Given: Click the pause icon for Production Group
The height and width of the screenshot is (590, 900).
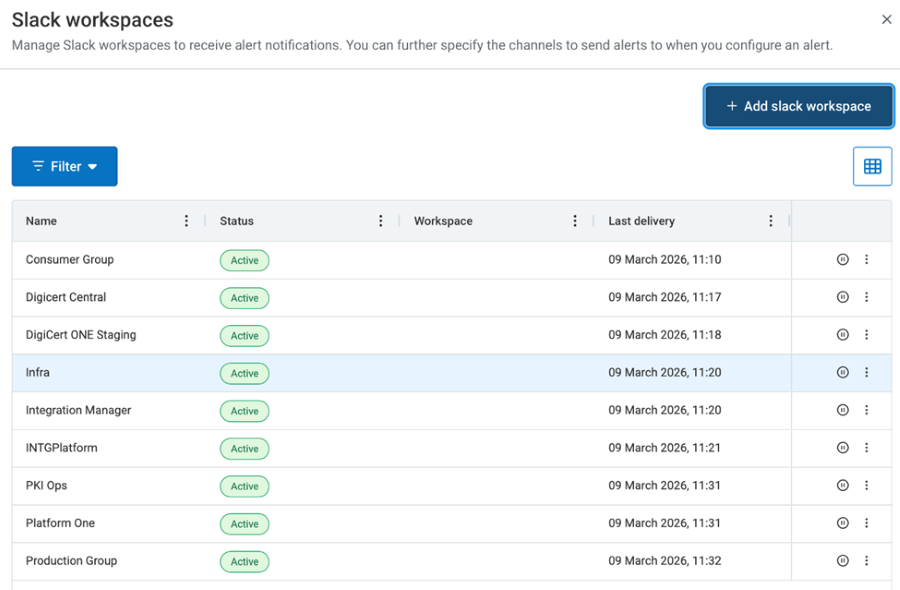Looking at the screenshot, I should tap(842, 561).
